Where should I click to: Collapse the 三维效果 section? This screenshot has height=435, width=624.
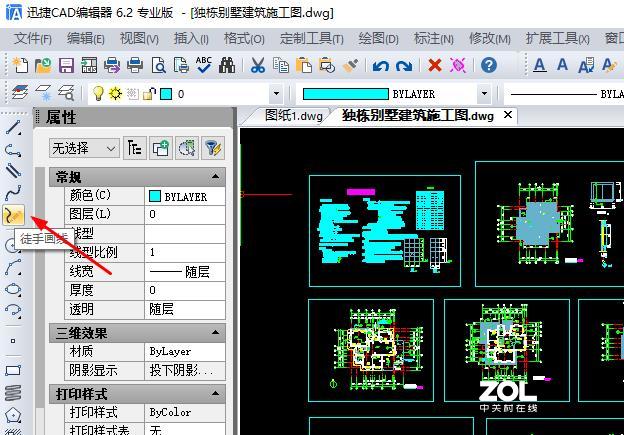pos(215,332)
